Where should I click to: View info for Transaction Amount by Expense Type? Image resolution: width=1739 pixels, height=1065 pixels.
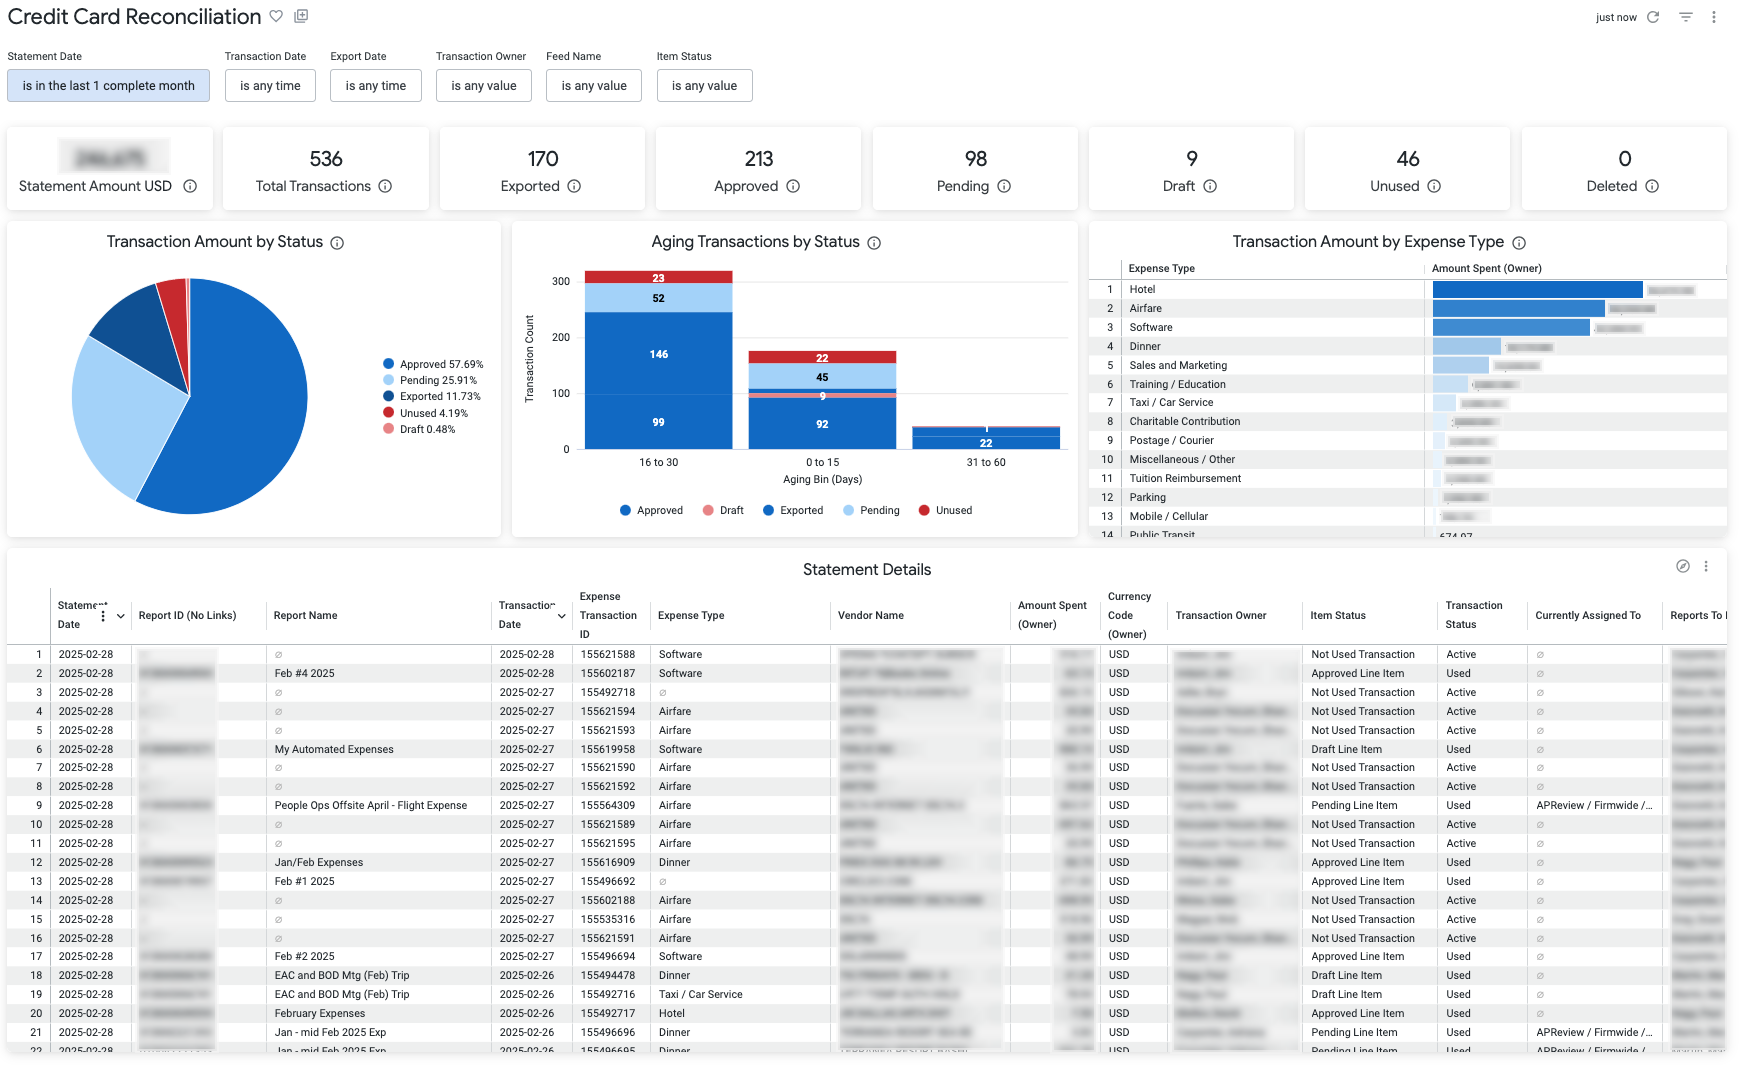pyautogui.click(x=1519, y=242)
